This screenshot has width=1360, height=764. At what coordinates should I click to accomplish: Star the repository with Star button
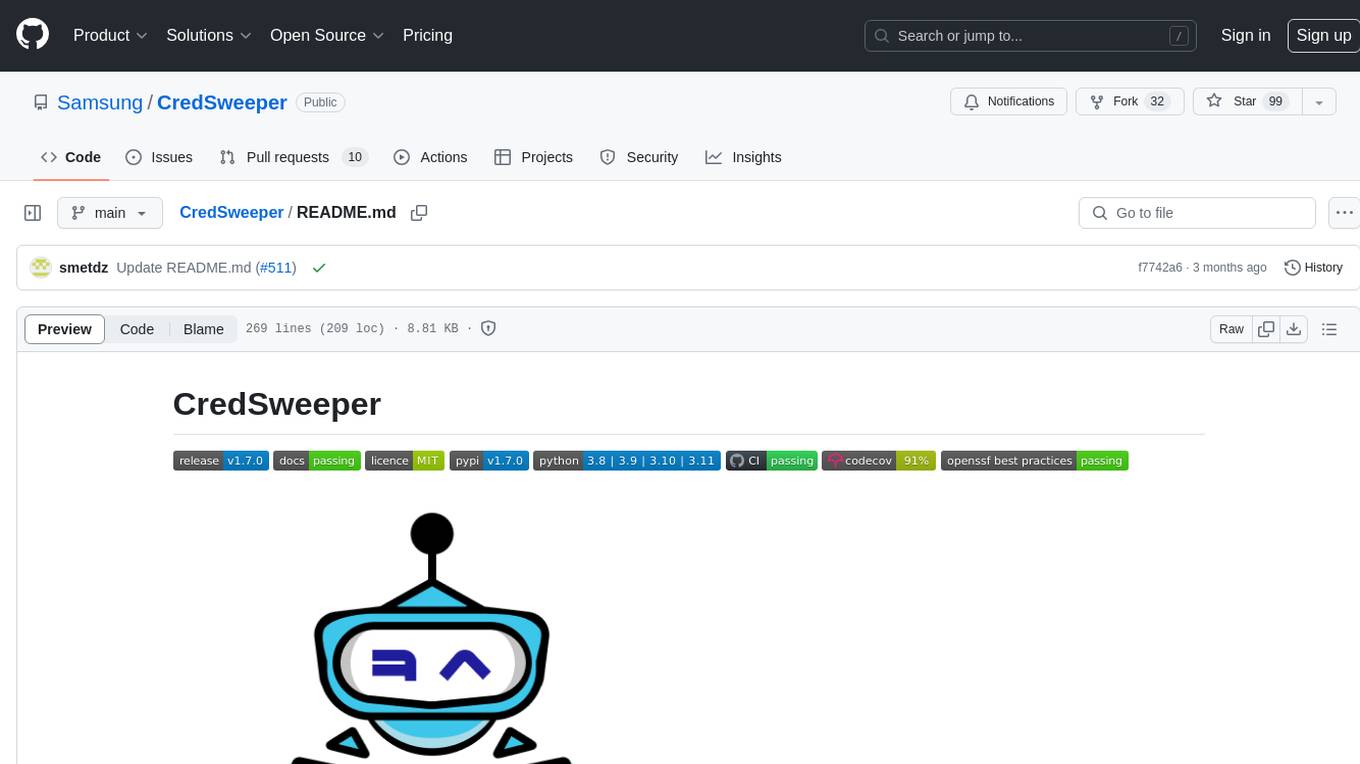click(x=1247, y=101)
